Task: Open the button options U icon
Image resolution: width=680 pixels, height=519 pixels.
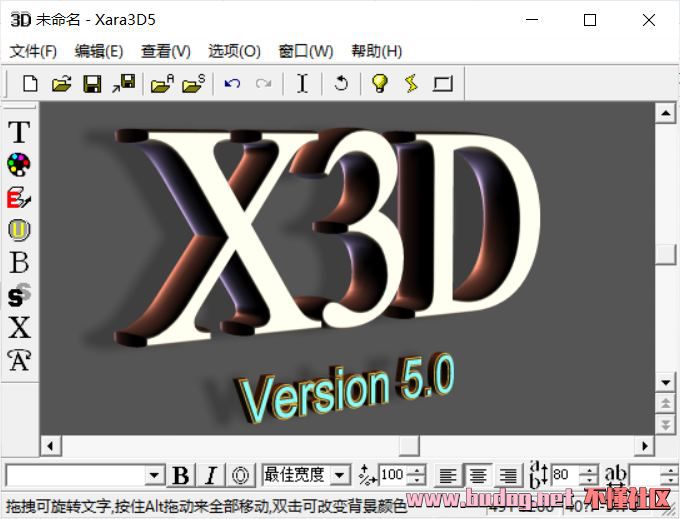Action: pyautogui.click(x=19, y=230)
